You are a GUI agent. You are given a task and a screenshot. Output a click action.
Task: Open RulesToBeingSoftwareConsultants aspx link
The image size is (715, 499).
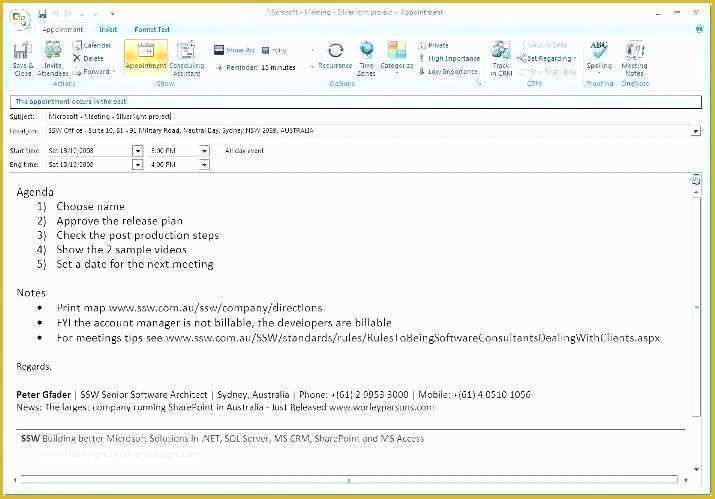tap(412, 338)
